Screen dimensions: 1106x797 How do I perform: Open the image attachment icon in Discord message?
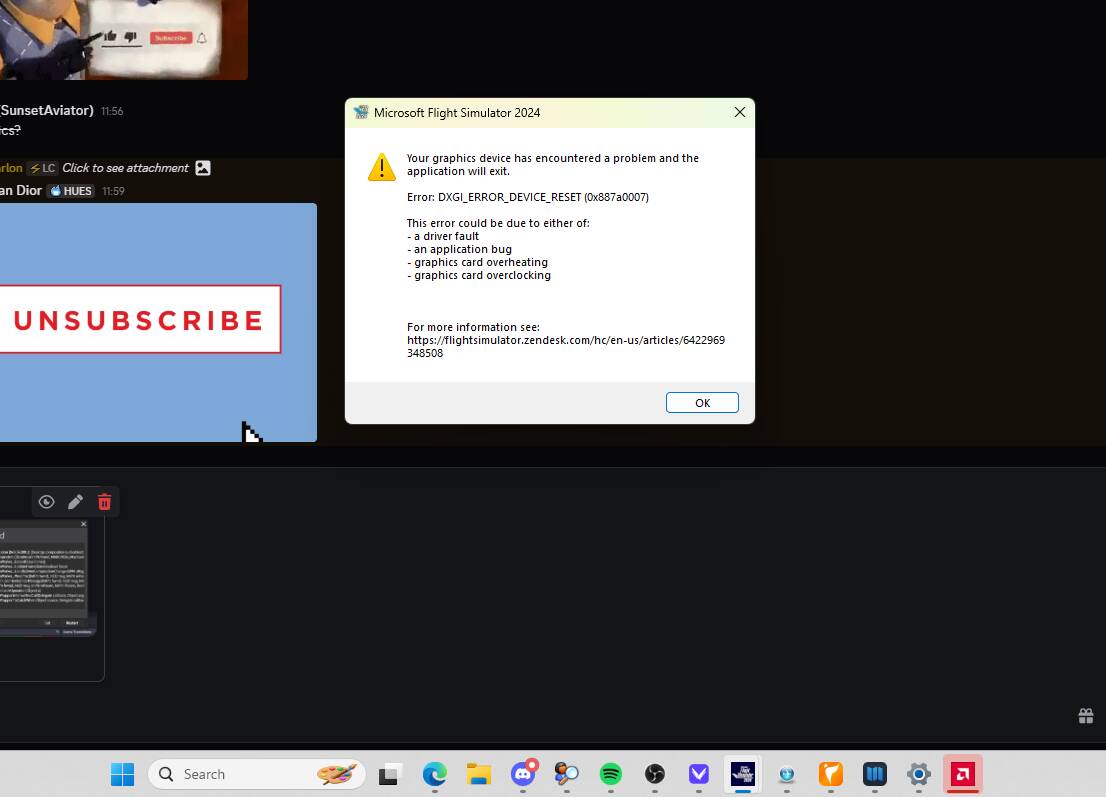[x=203, y=167]
